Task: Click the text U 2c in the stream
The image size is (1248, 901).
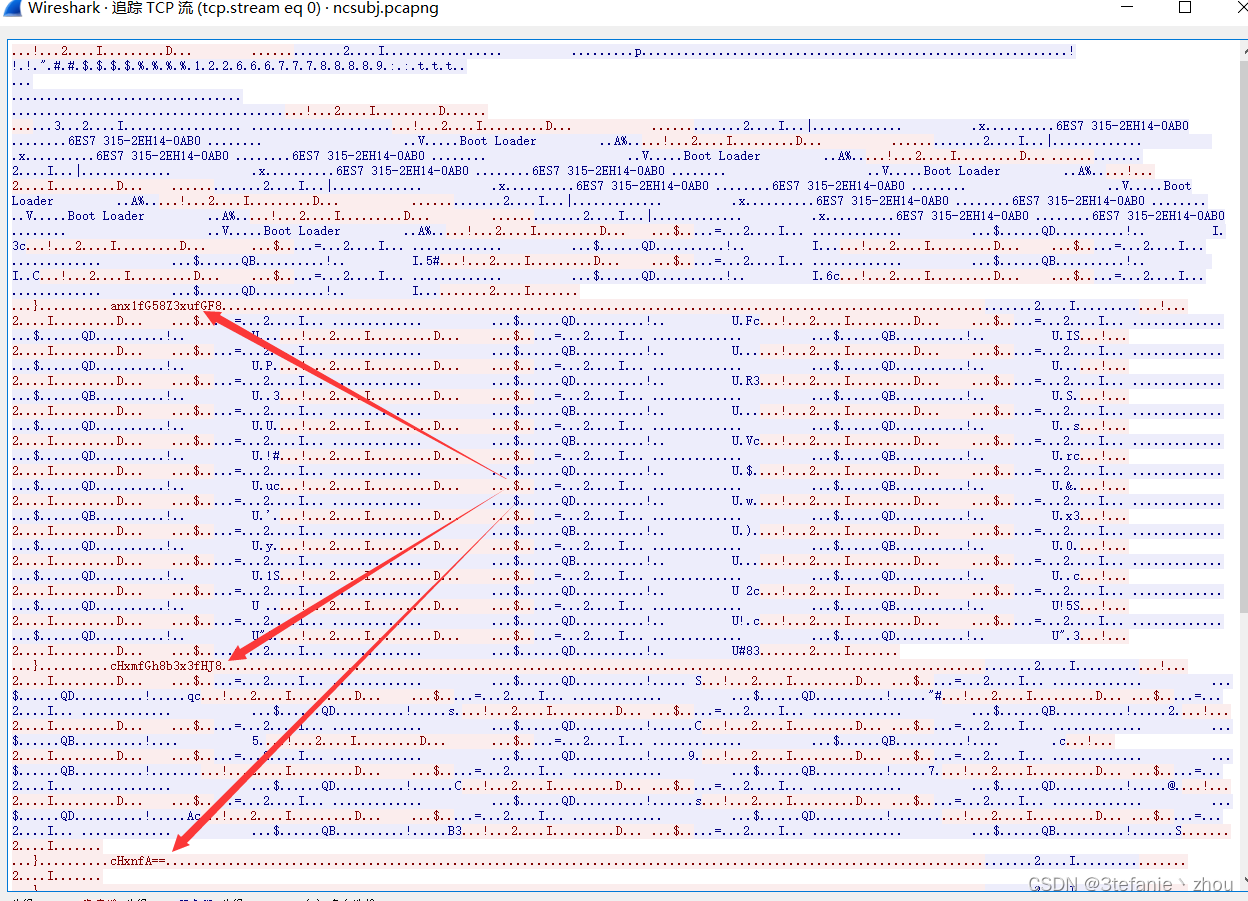Action: [746, 591]
